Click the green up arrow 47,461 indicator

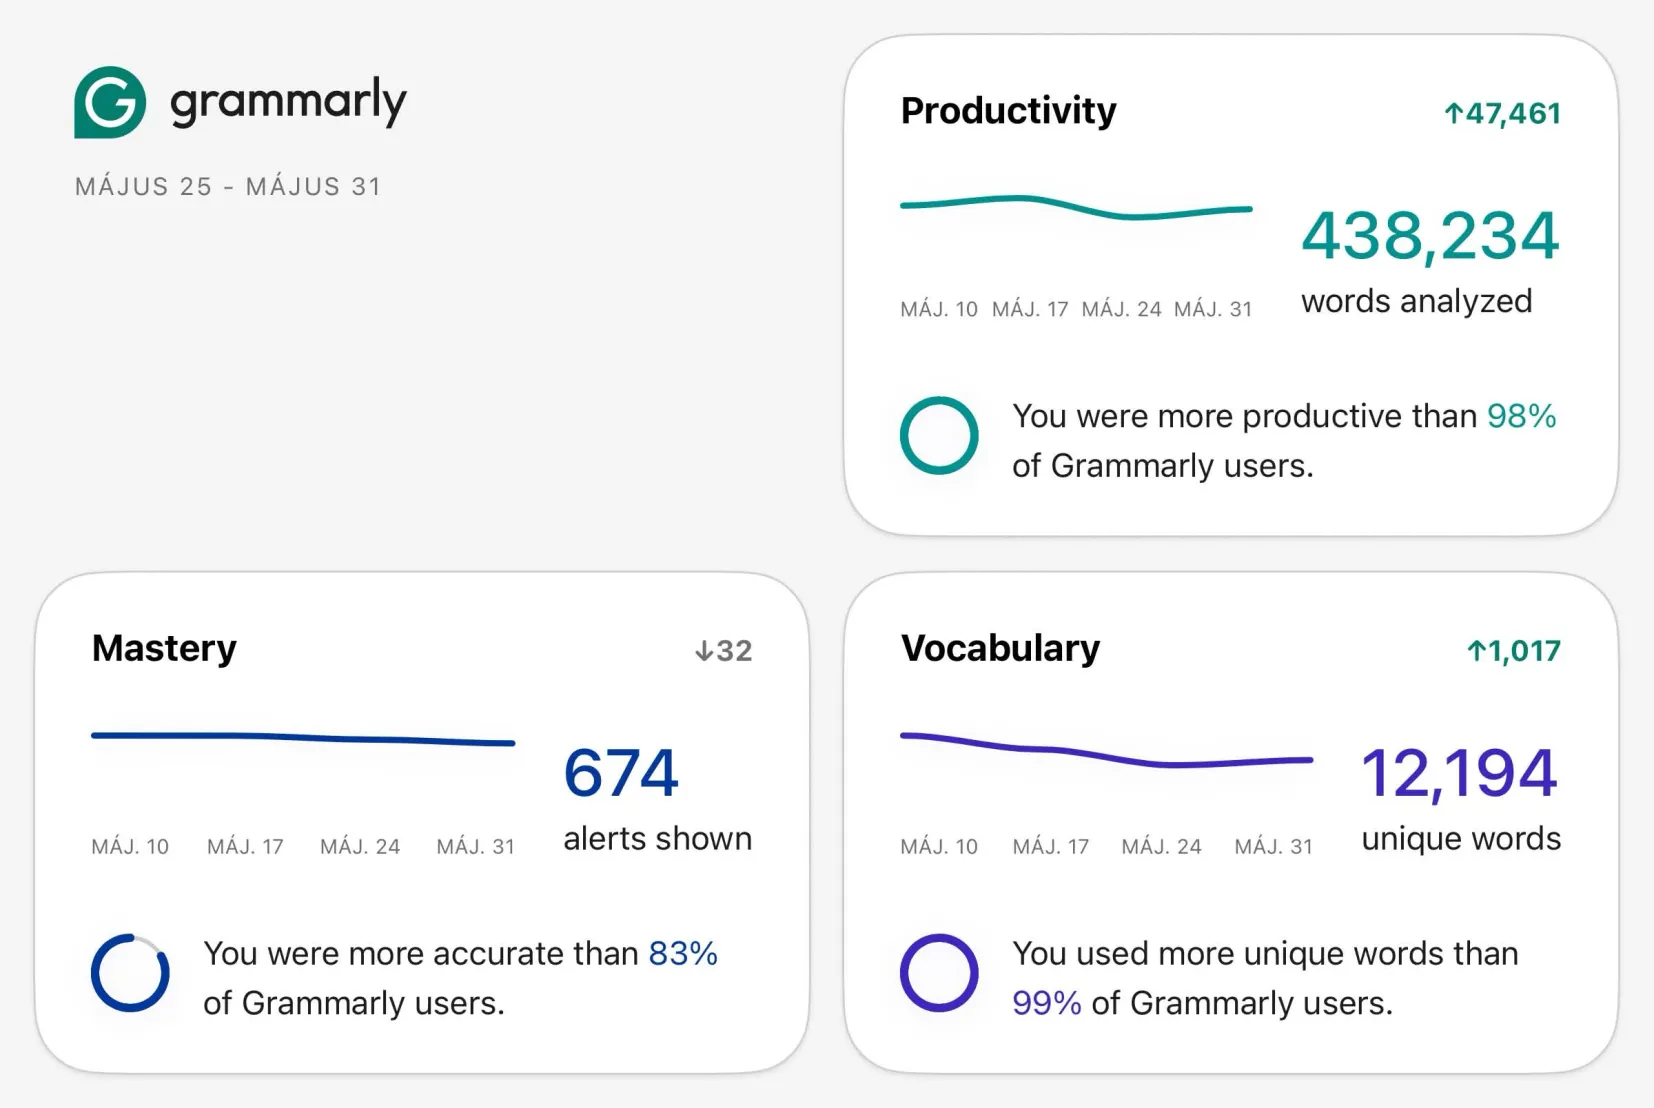tap(1502, 113)
